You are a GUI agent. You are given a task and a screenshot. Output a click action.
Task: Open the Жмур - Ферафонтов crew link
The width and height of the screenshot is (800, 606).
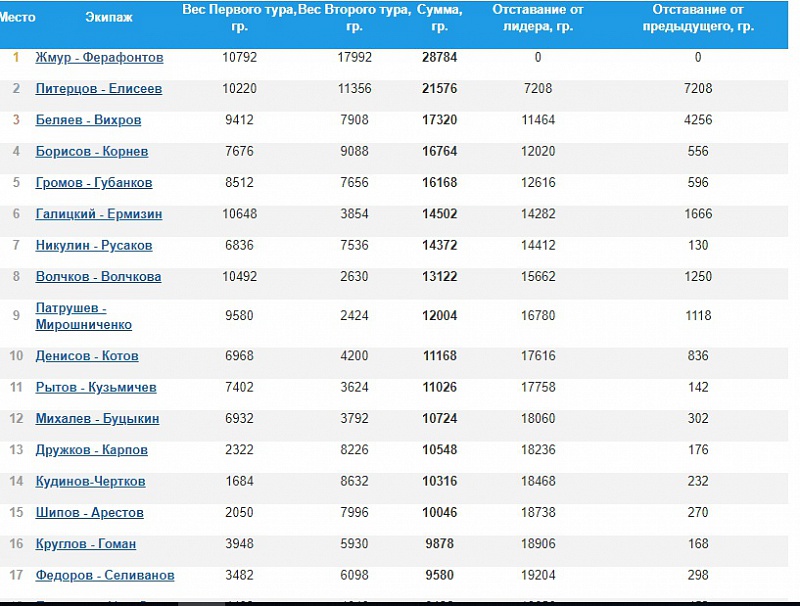pos(99,58)
